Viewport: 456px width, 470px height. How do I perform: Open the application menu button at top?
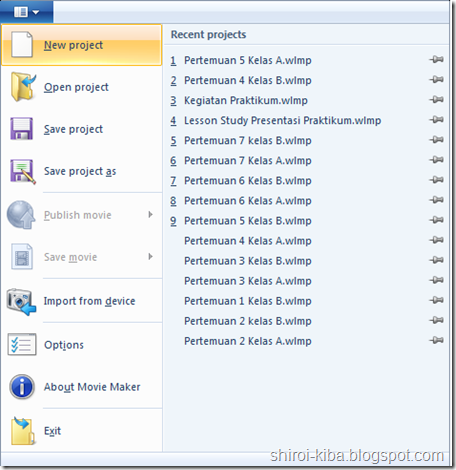coord(27,12)
